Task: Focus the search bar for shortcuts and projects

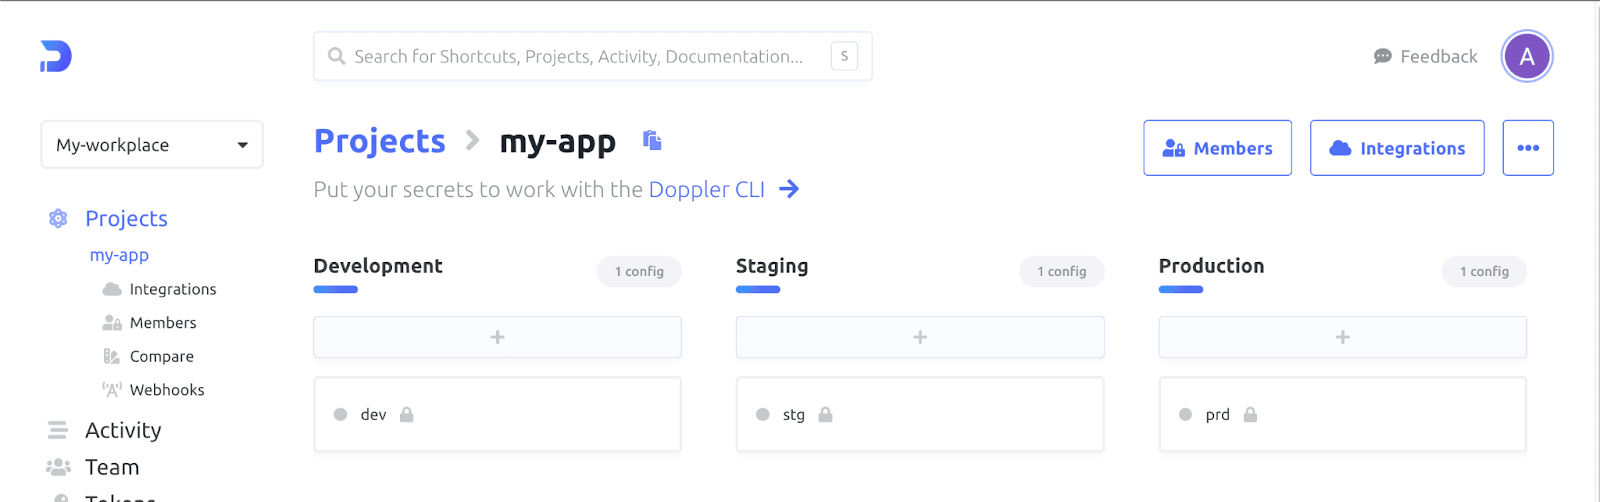Action: (580, 57)
